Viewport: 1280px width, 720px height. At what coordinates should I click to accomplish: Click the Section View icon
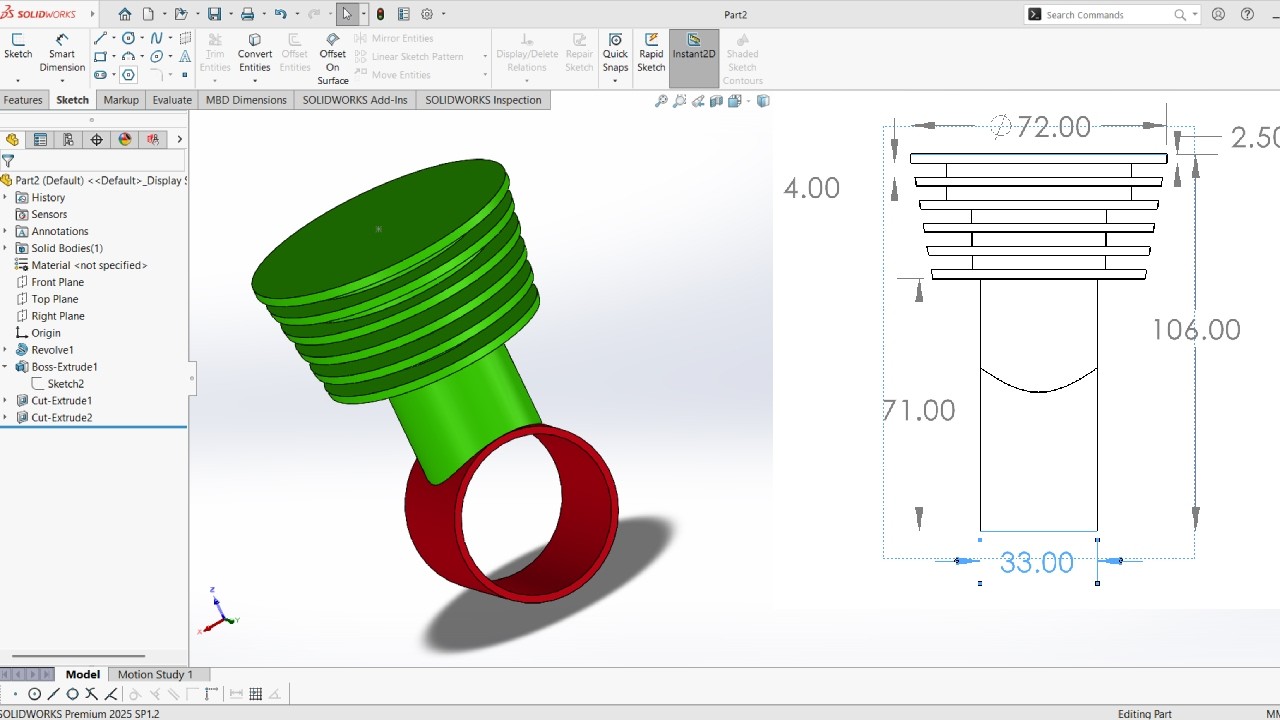point(717,101)
